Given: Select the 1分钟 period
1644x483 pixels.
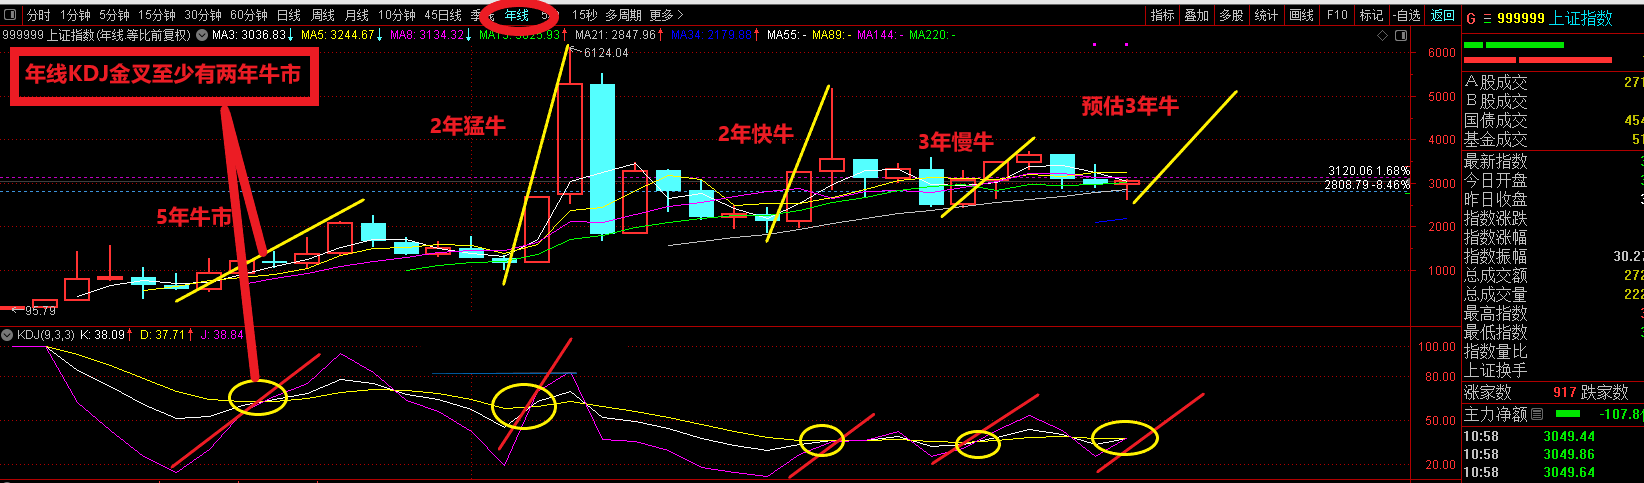Looking at the screenshot, I should click(x=75, y=15).
